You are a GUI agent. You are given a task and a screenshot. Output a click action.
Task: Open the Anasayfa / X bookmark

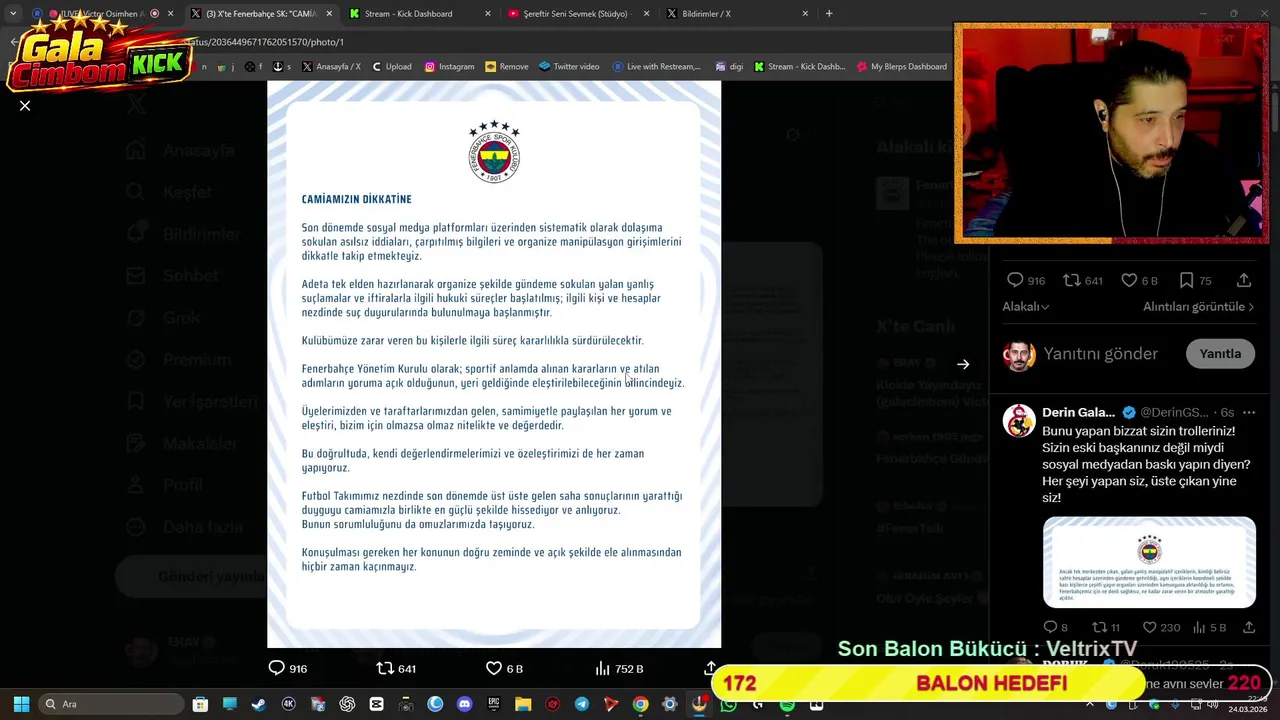(x=331, y=66)
